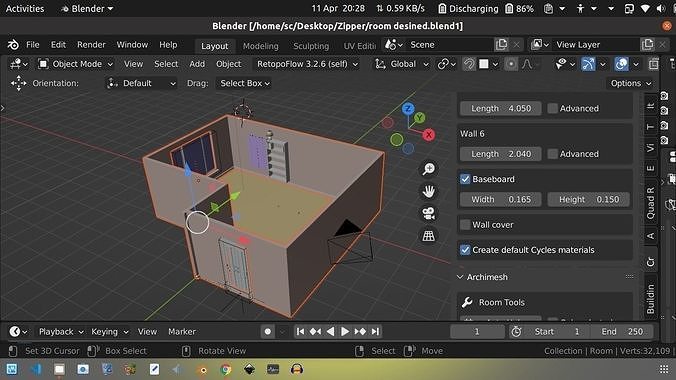Open the Object Mode dropdown
Image resolution: width=676 pixels, height=380 pixels.
75,64
